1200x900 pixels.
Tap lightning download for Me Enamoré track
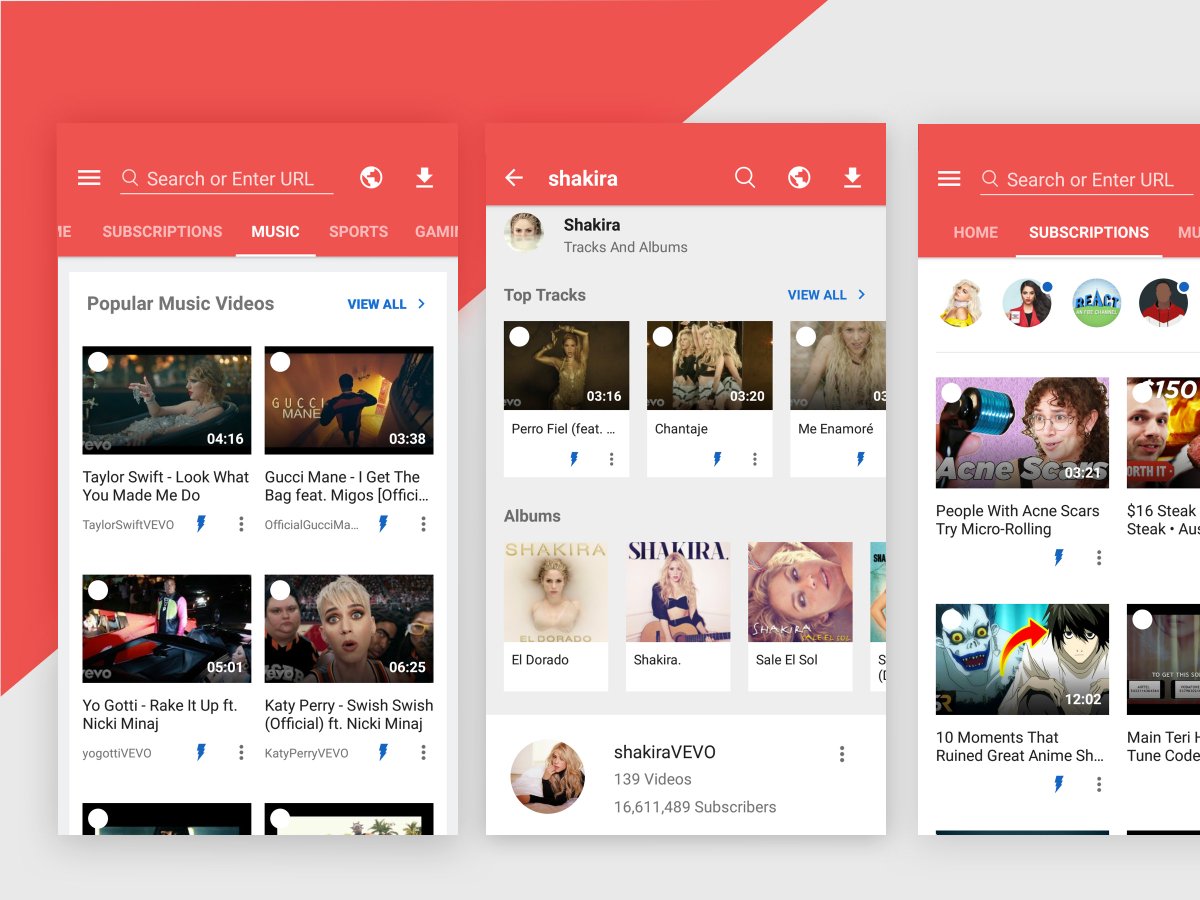coord(860,459)
